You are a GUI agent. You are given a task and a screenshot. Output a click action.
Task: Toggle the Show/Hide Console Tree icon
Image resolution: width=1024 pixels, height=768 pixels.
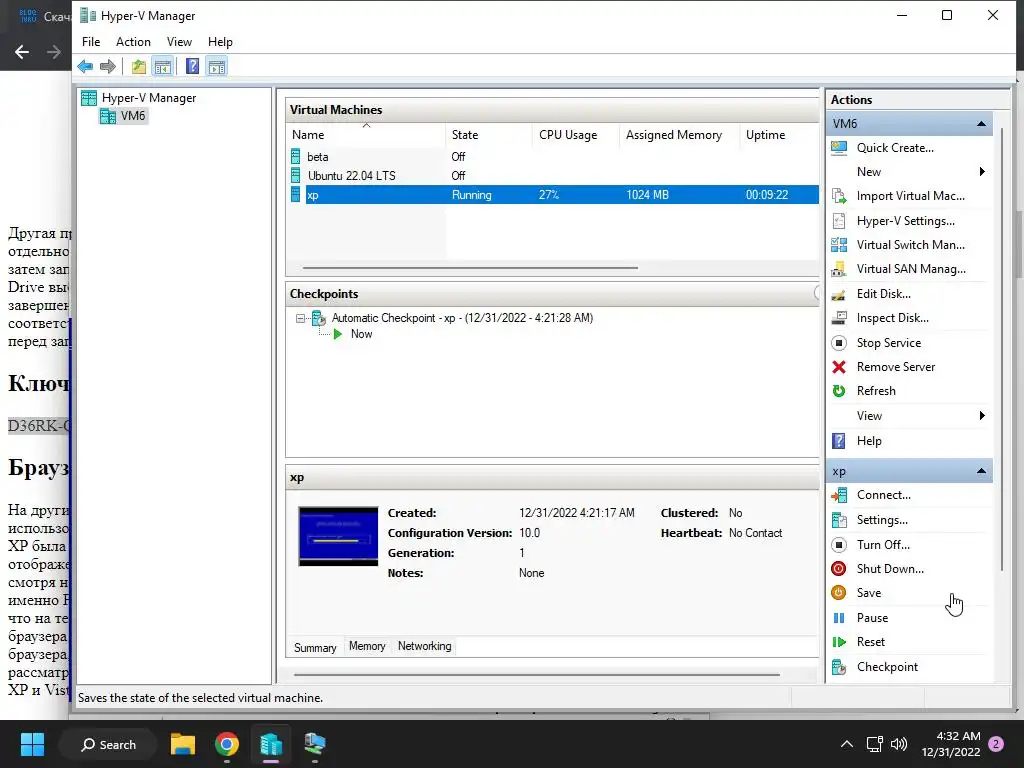point(163,67)
